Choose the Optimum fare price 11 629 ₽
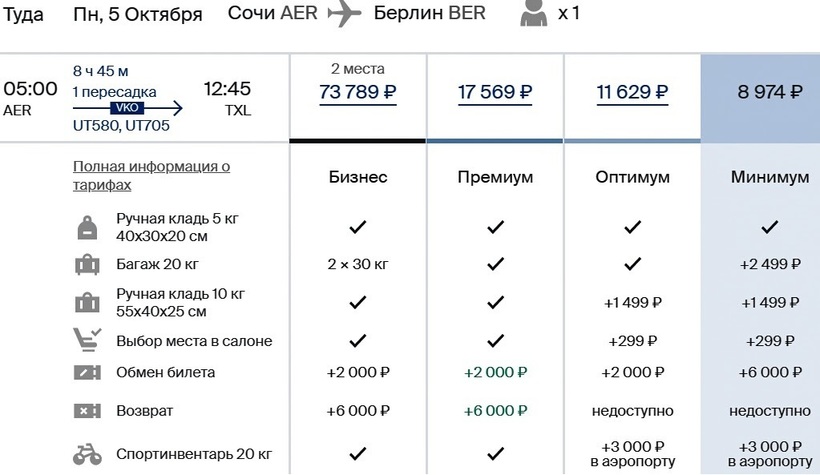 point(632,93)
